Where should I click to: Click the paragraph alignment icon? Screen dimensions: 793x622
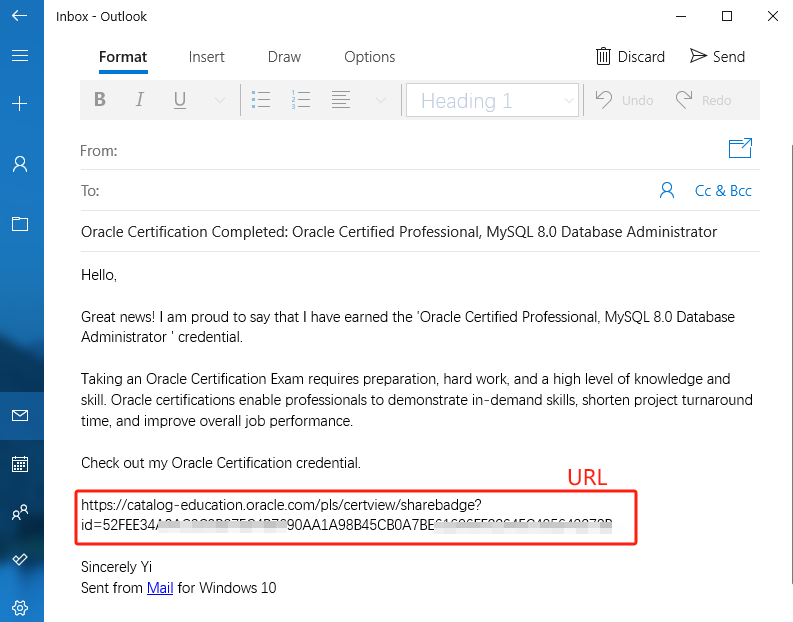(340, 100)
